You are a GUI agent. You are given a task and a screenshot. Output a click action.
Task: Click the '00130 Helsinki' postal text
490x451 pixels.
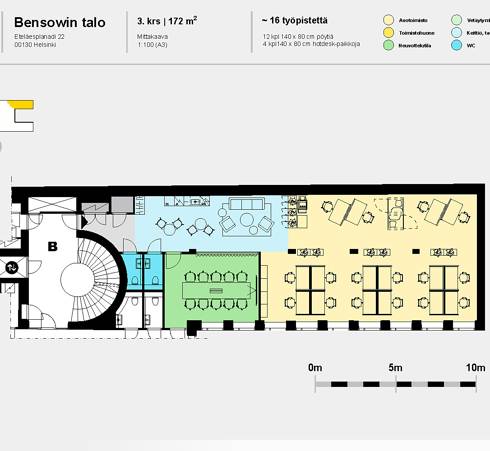(35, 45)
